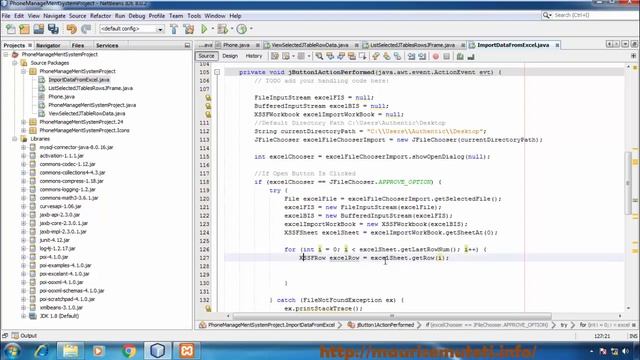
Task: Switch editor to History view
Action: tap(253, 56)
